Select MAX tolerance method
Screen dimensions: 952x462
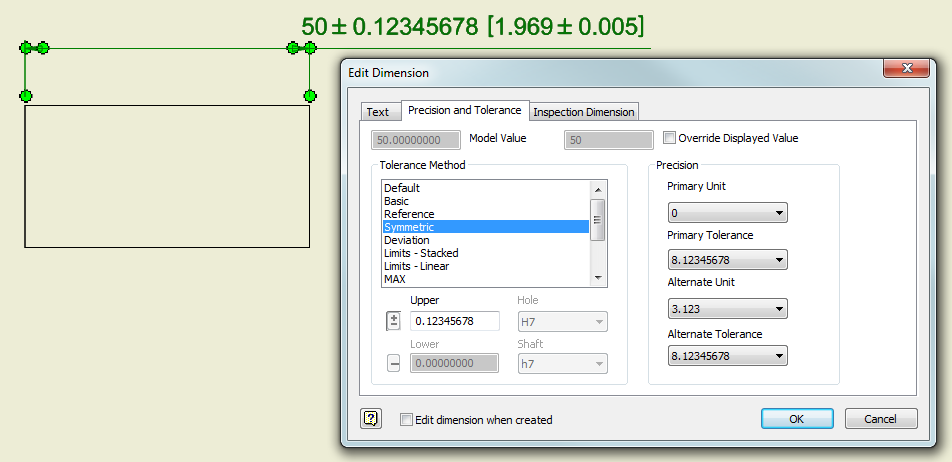tap(486, 279)
